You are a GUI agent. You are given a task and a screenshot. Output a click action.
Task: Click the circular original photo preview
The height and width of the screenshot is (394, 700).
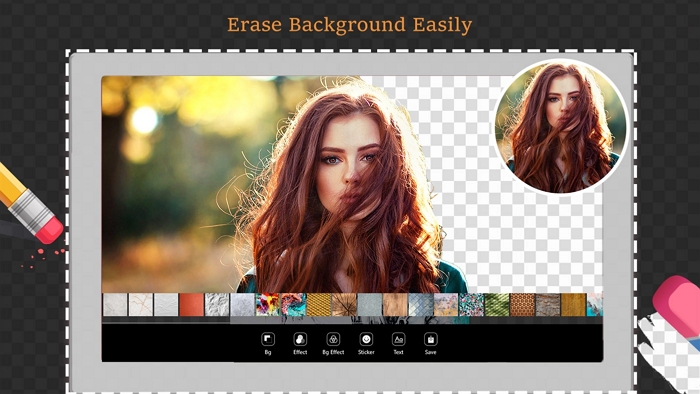click(561, 127)
